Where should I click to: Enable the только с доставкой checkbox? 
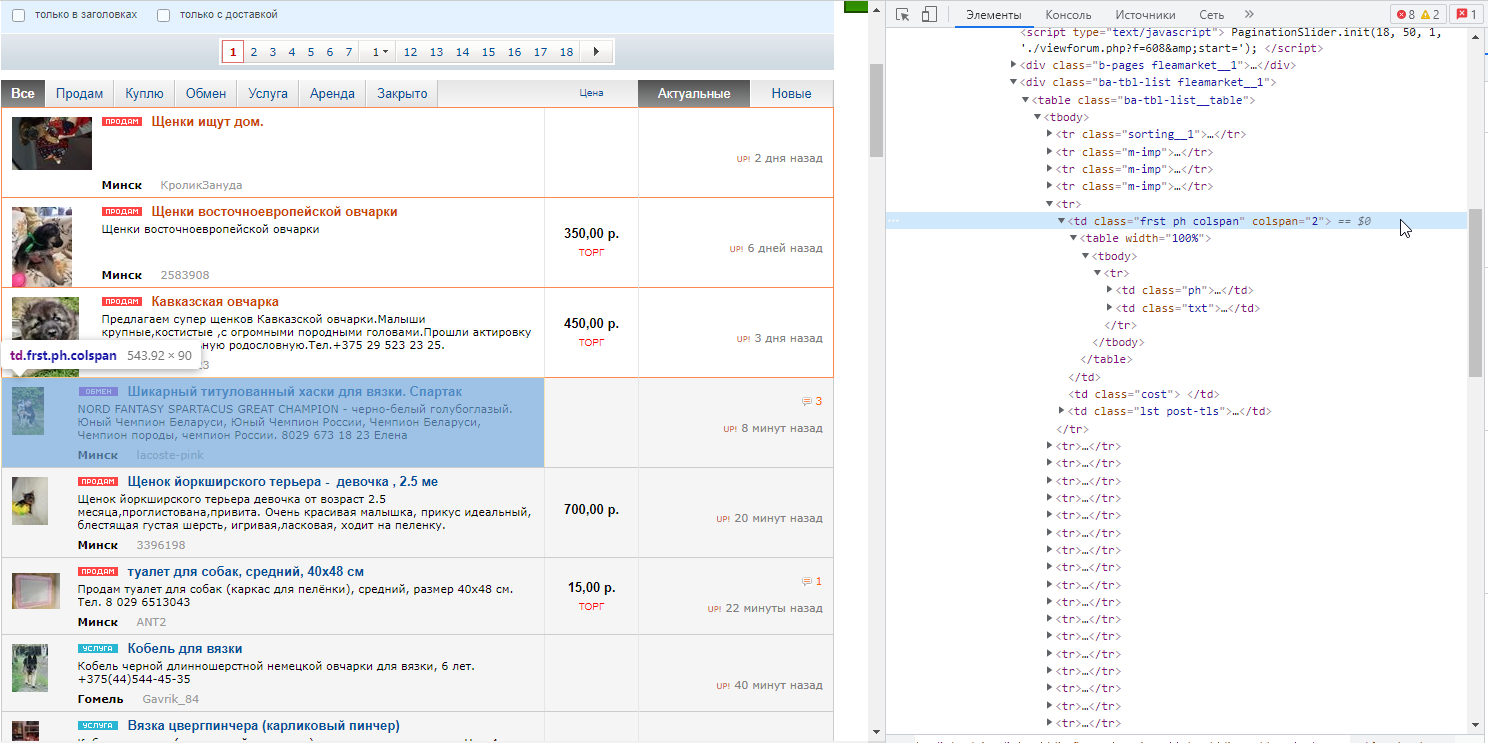click(x=164, y=15)
